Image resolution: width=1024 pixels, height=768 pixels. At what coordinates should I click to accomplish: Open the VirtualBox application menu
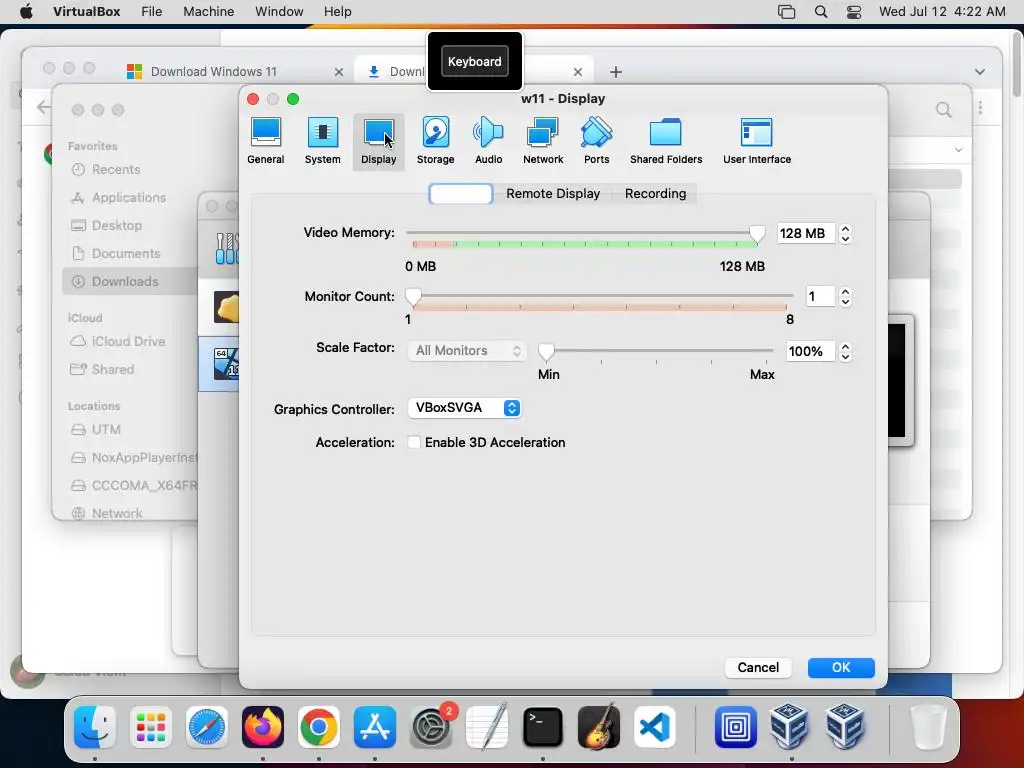coord(87,12)
